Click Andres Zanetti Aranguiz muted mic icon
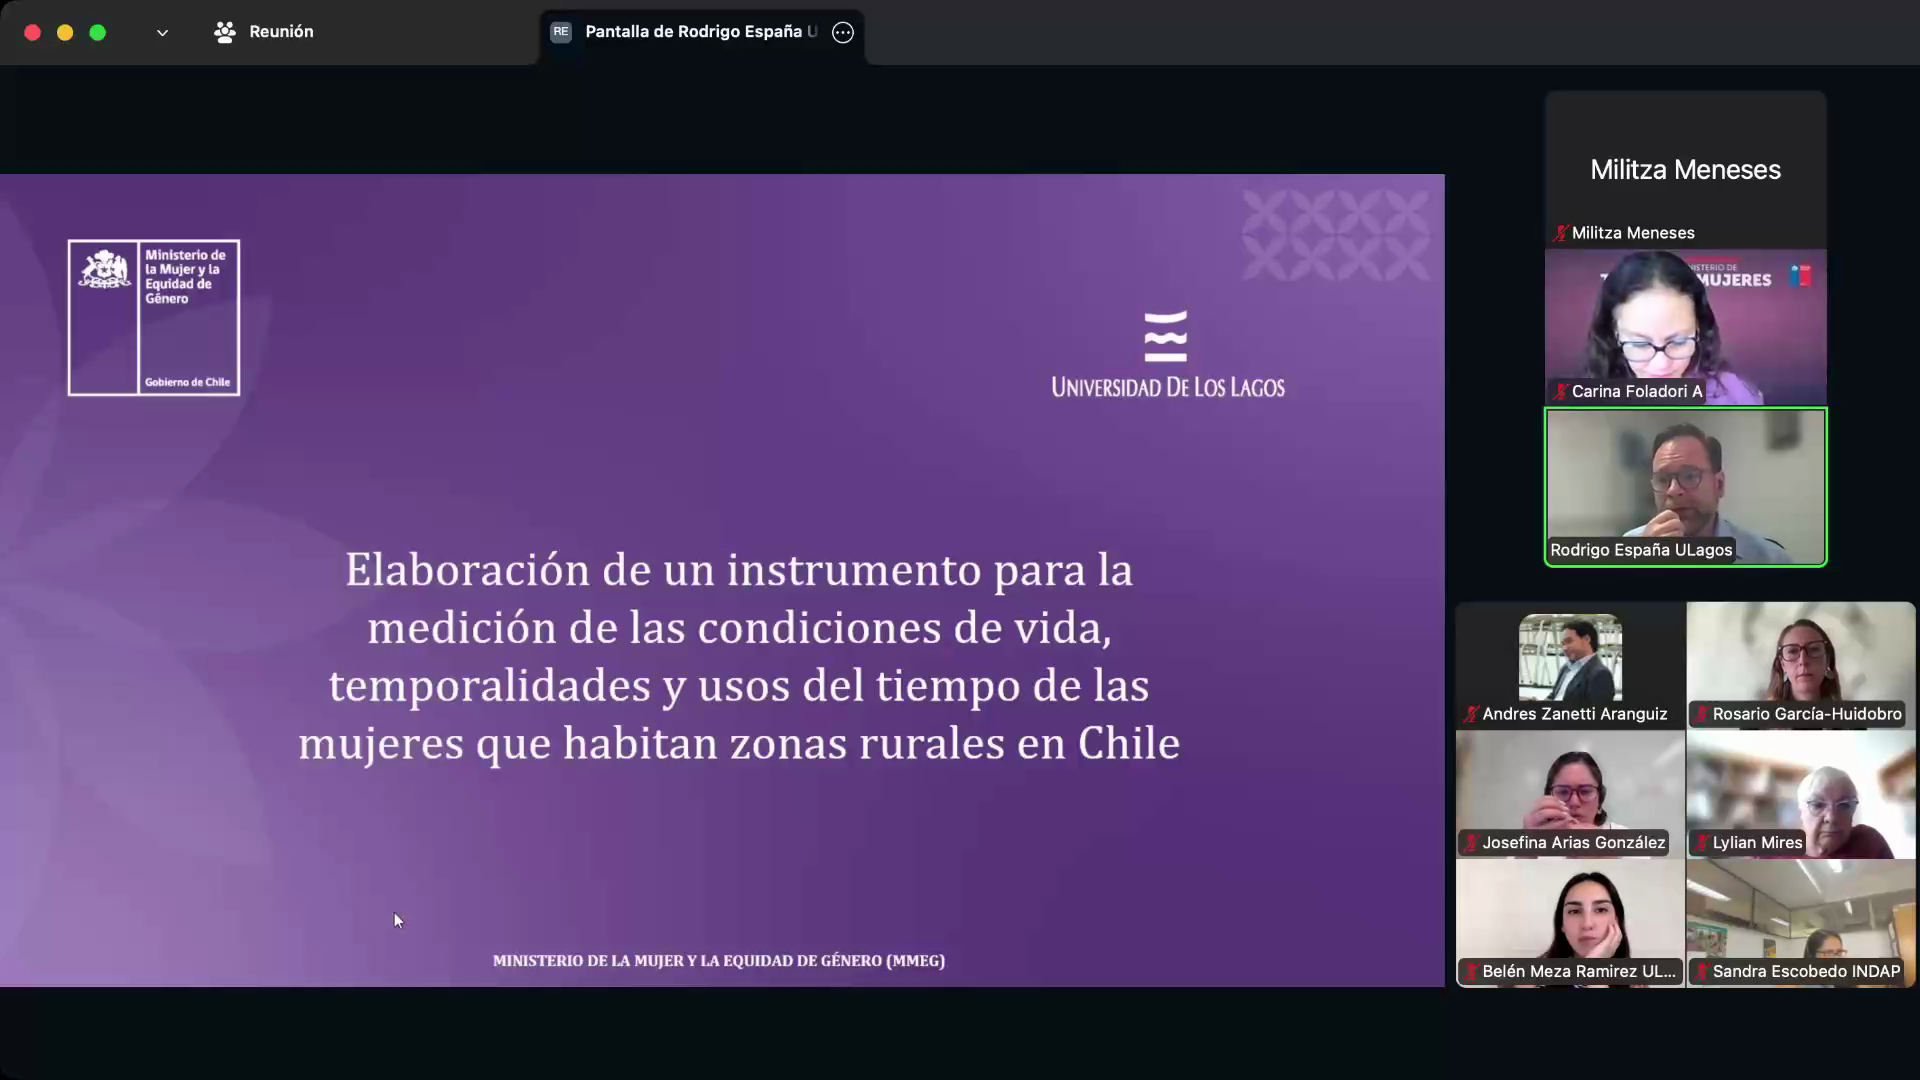Viewport: 1920px width, 1080px height. pyautogui.click(x=1471, y=714)
